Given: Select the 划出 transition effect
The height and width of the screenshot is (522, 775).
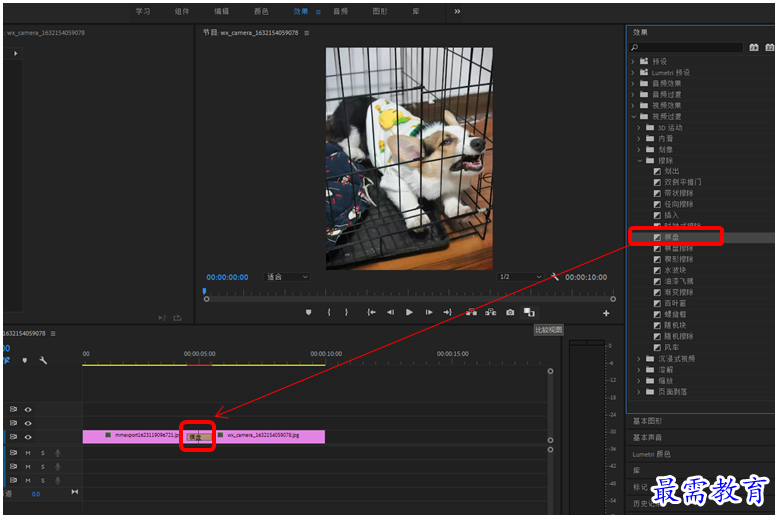Looking at the screenshot, I should point(671,171).
